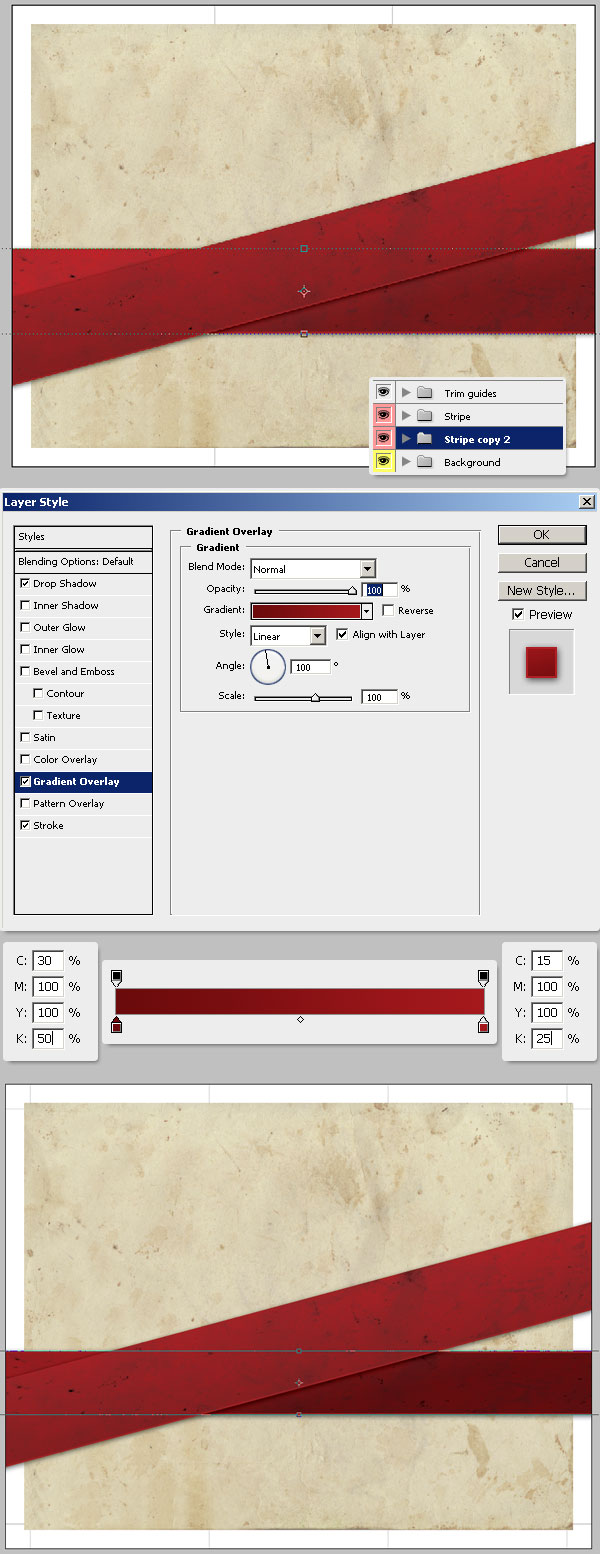Viewport: 600px width, 1554px height.
Task: Click the right C value field showing 15
Action: click(547, 960)
